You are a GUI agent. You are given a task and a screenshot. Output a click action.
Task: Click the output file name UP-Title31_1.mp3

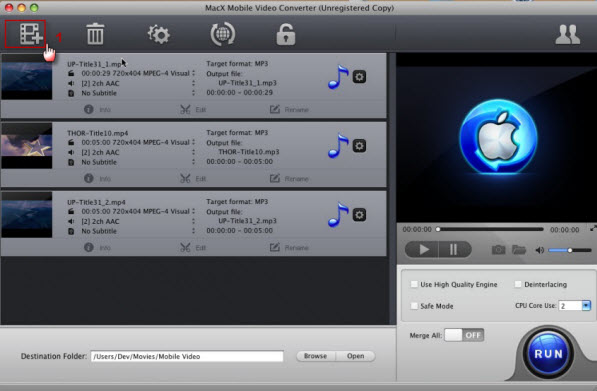click(x=247, y=83)
